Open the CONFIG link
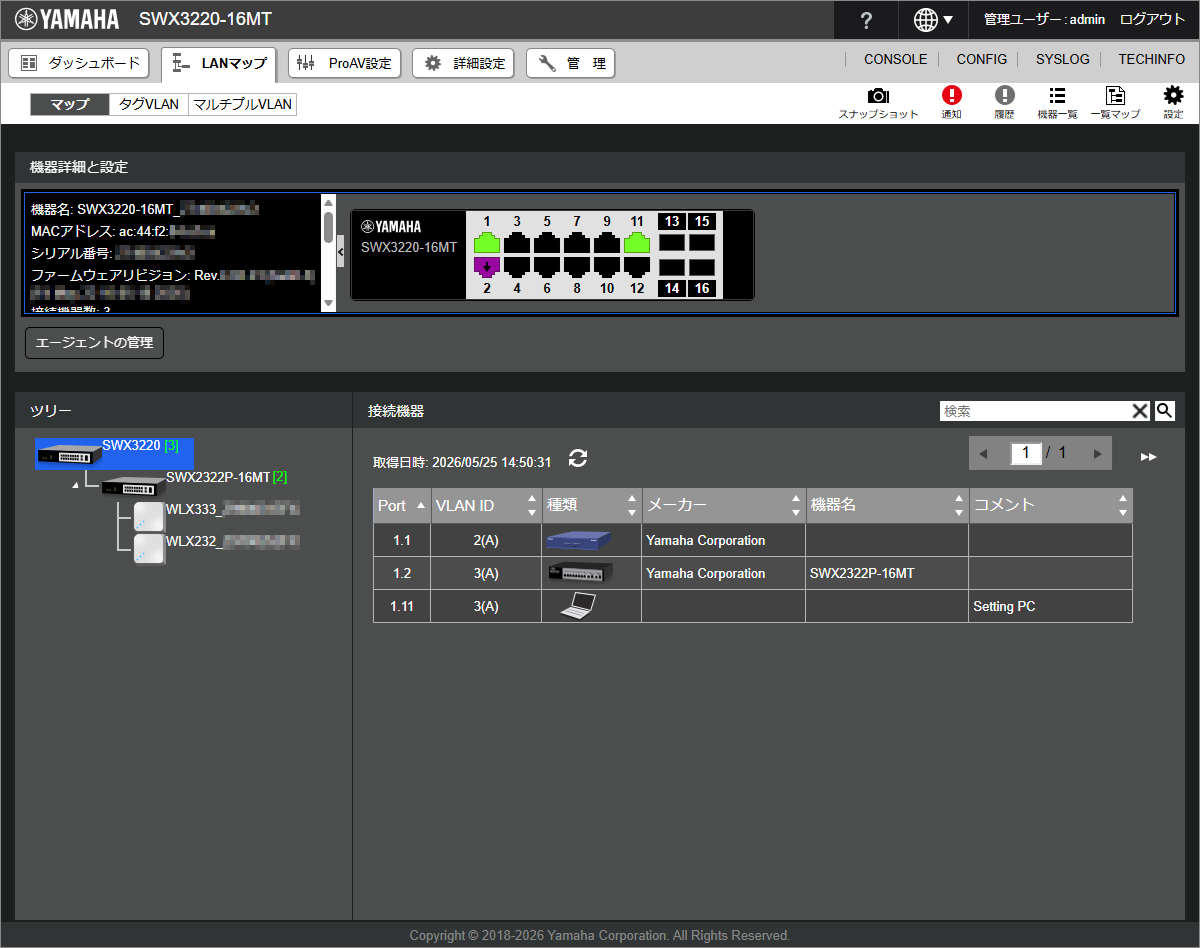 (982, 60)
